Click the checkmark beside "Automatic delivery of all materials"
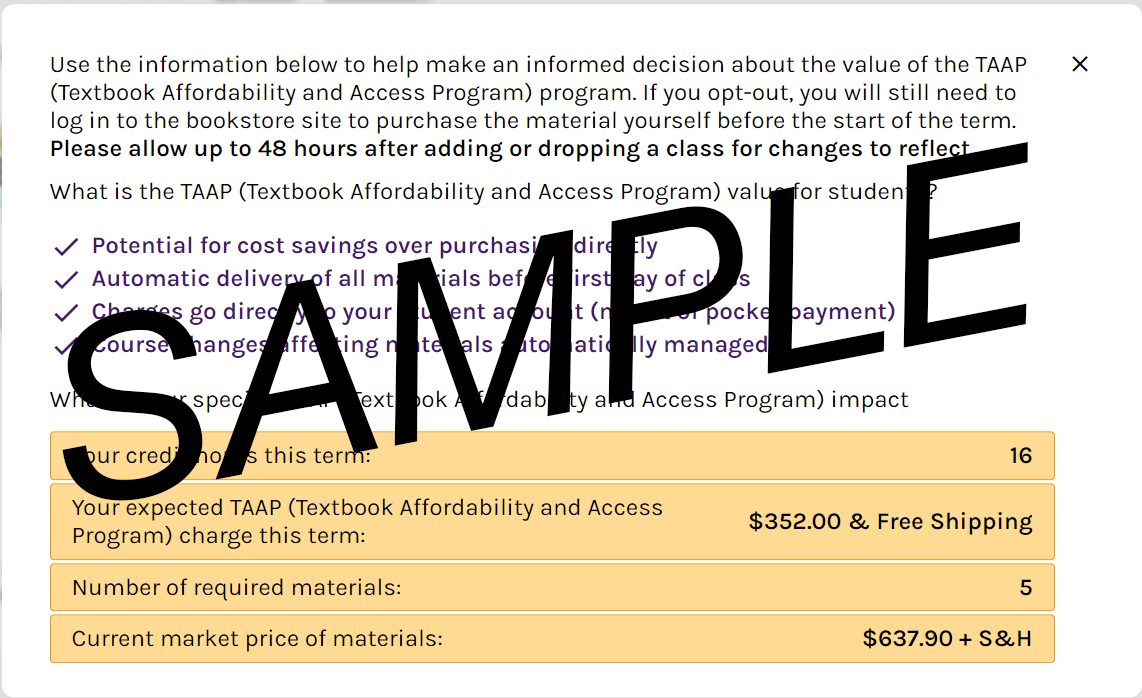1142x698 pixels. pyautogui.click(x=66, y=278)
